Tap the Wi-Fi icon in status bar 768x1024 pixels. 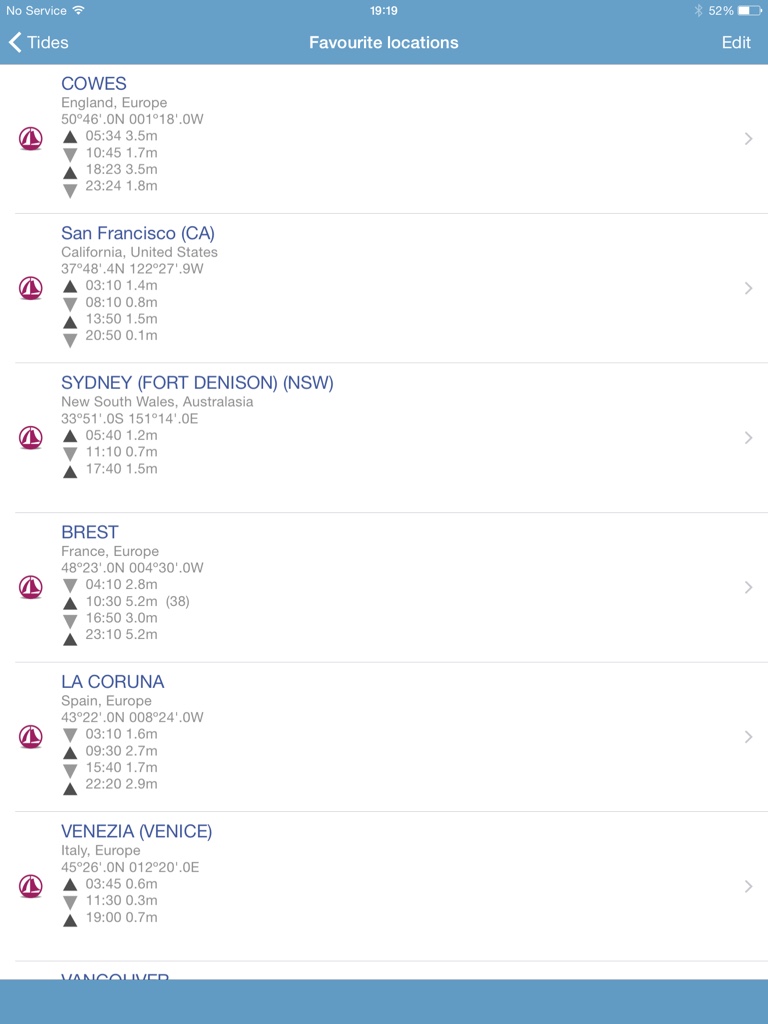[x=78, y=10]
